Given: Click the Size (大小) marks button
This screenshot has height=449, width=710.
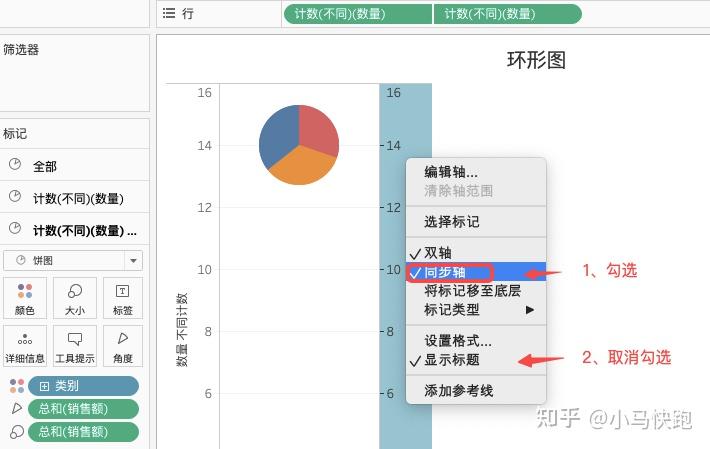Looking at the screenshot, I should point(75,297).
